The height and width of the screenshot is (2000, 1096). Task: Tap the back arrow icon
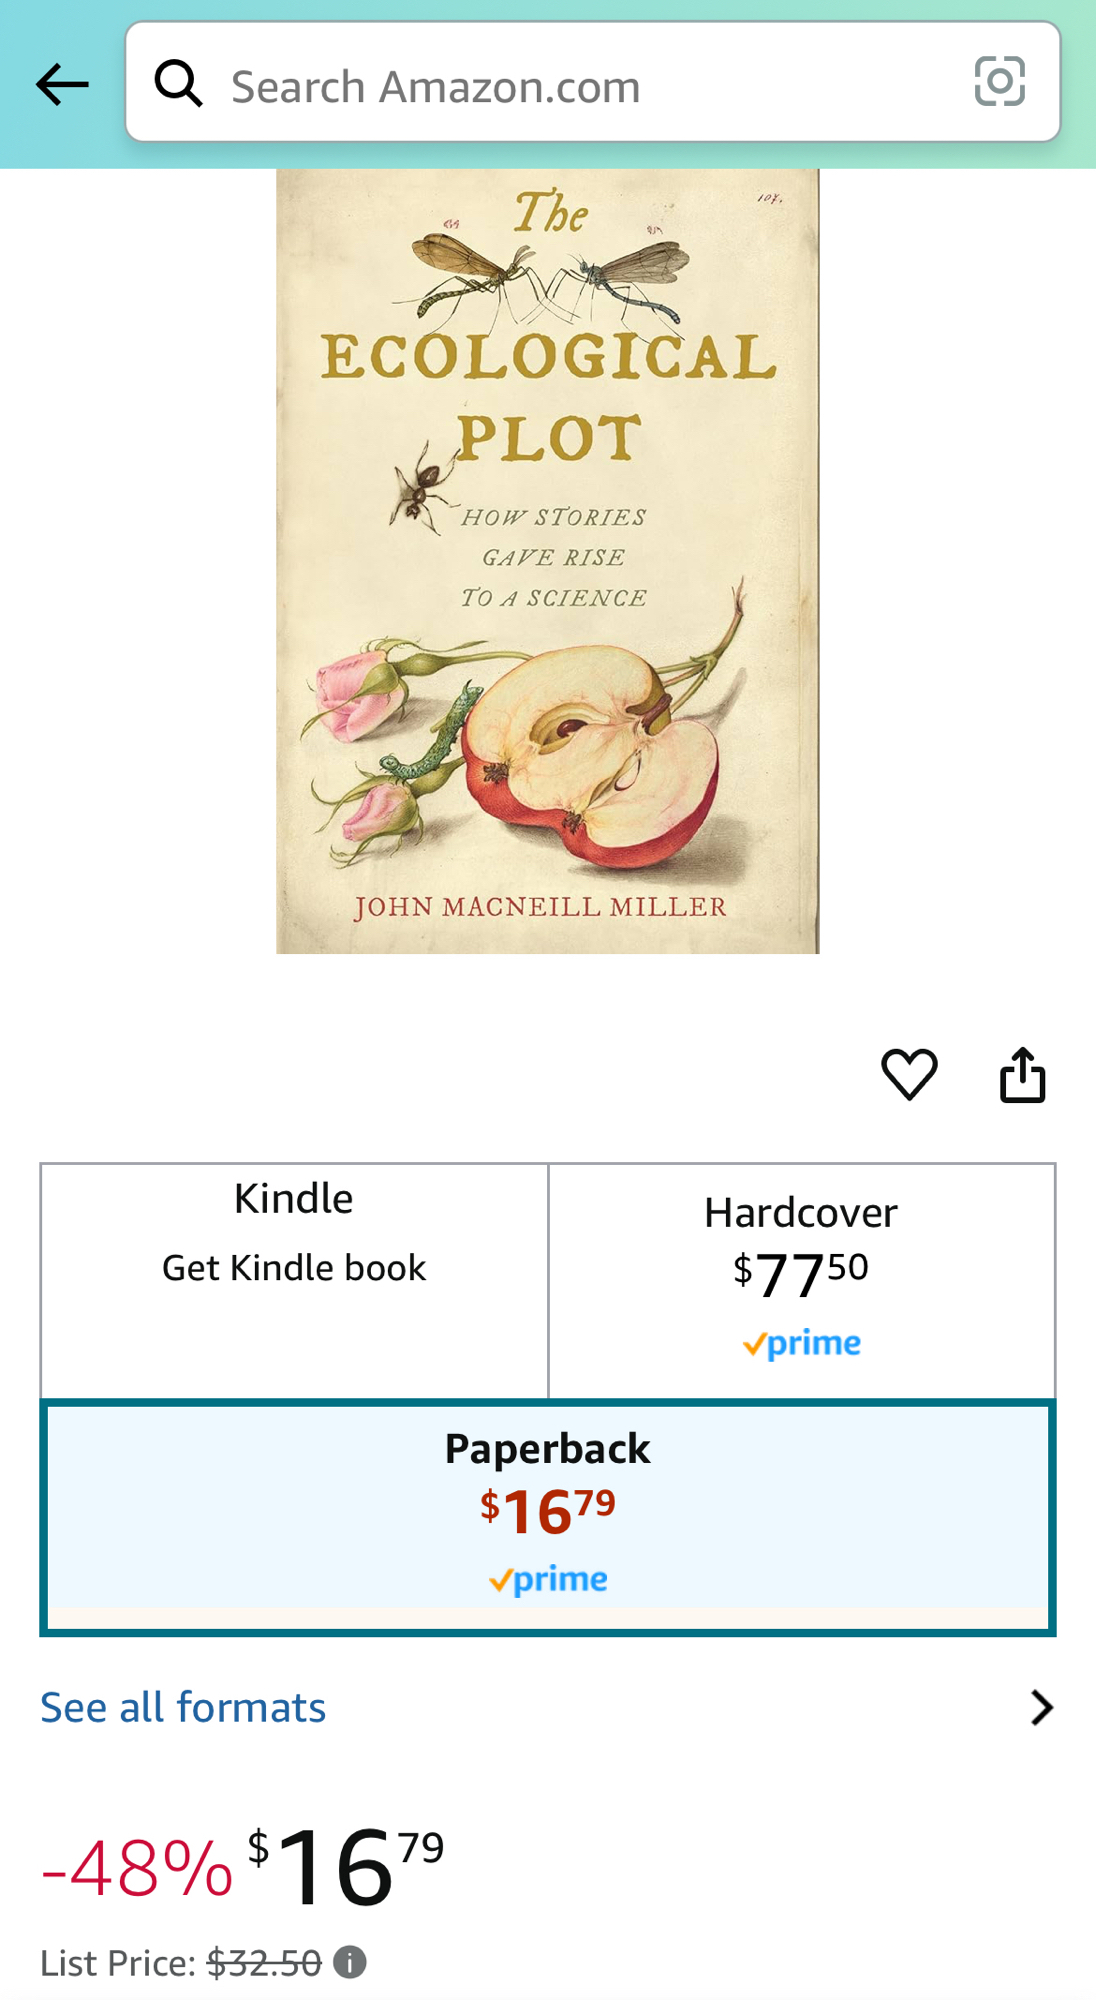(x=62, y=84)
